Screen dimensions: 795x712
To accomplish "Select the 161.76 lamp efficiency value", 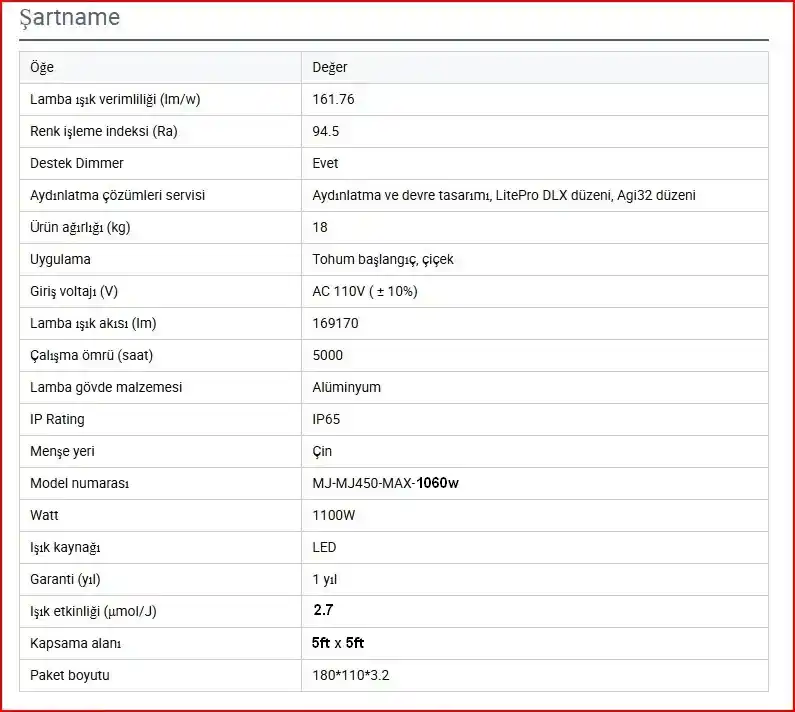I will point(333,99).
